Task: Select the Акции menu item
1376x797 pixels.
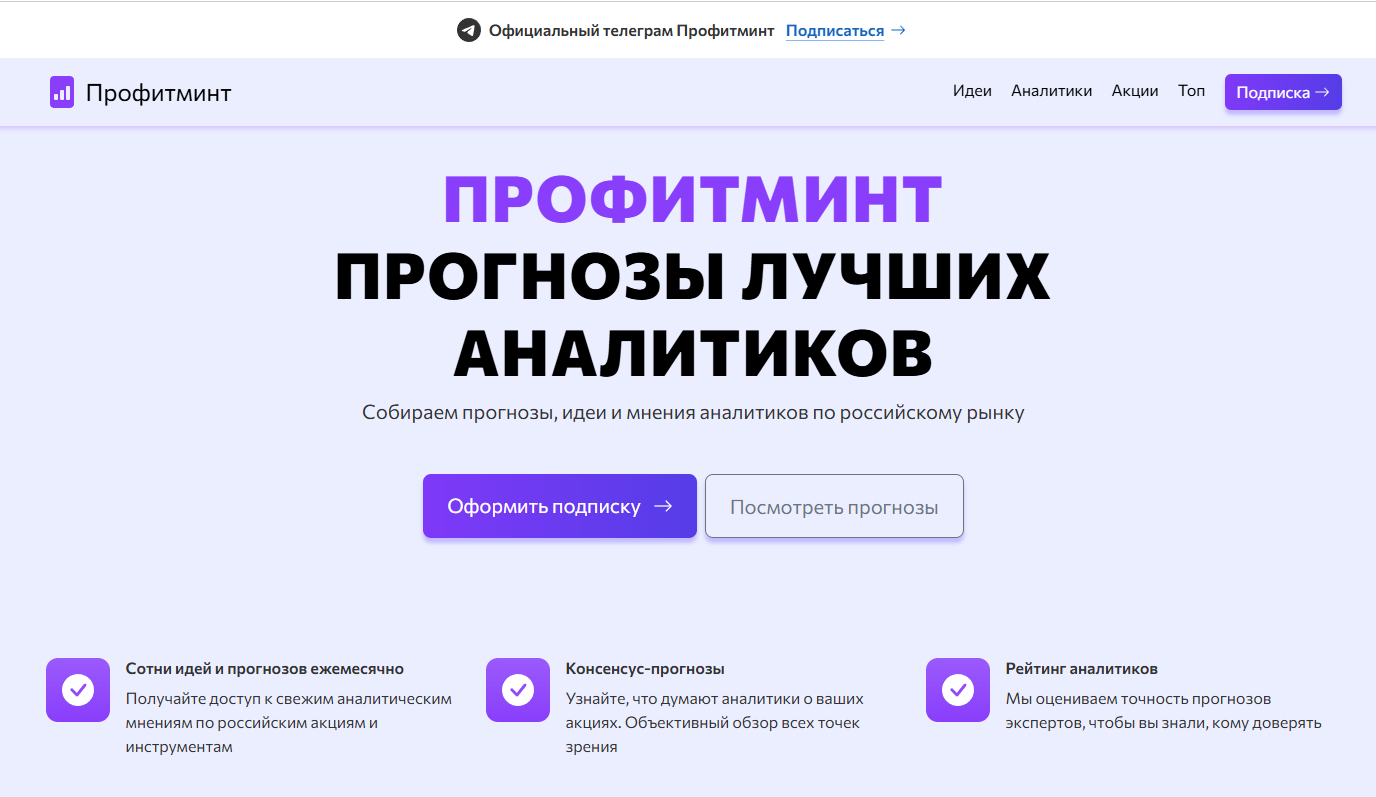Action: pos(1135,91)
